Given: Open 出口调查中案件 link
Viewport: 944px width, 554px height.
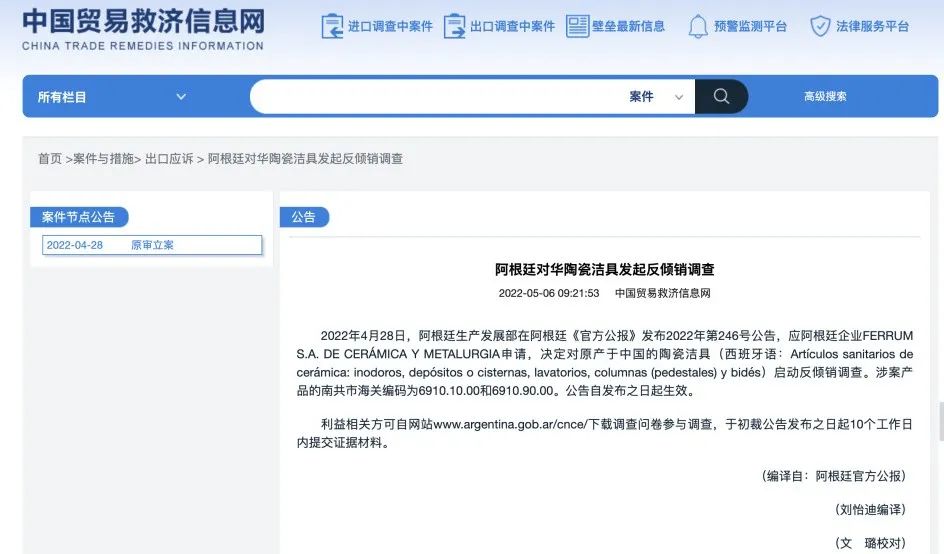Looking at the screenshot, I should click(x=512, y=26).
